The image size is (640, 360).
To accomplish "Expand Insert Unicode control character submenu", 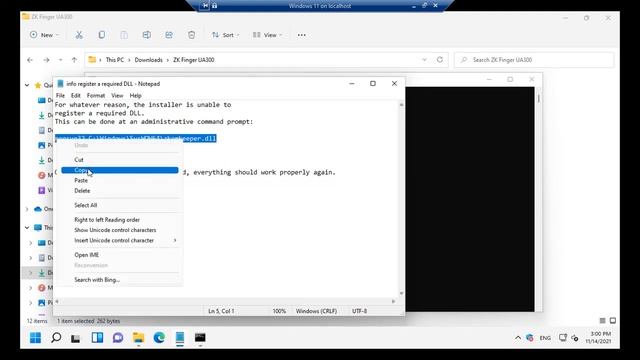I will pyautogui.click(x=120, y=240).
